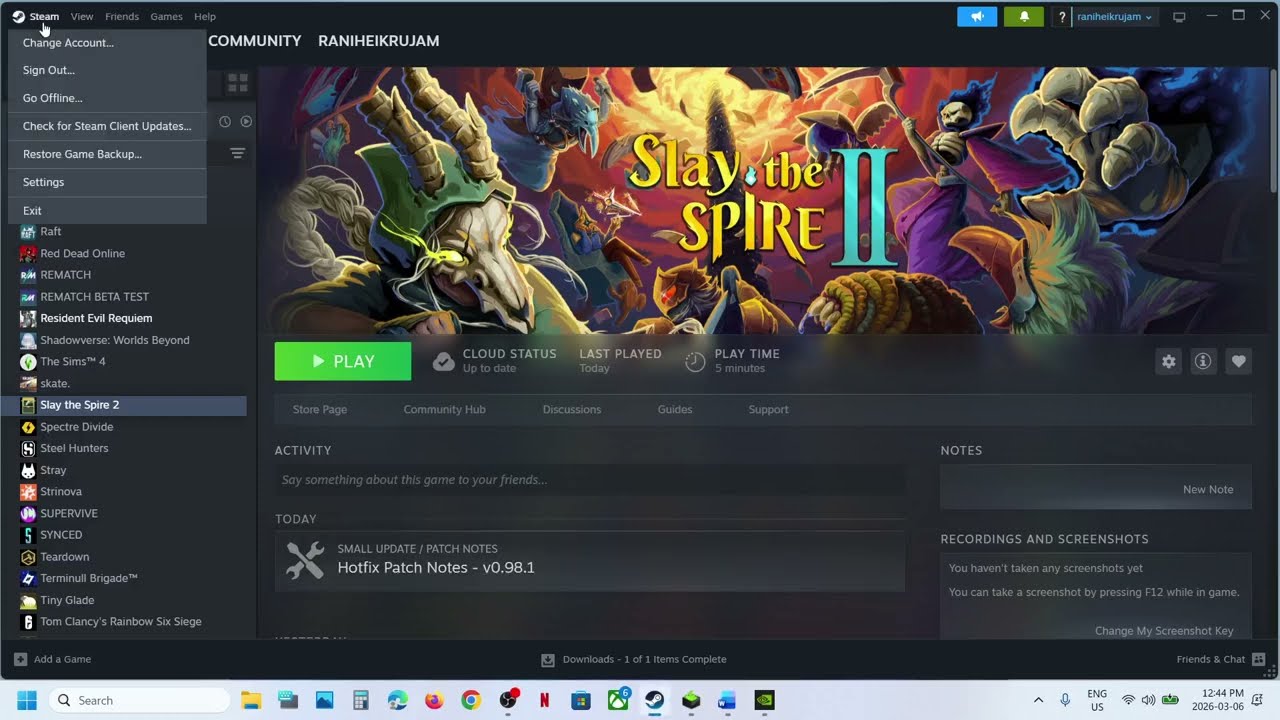Open the library advanced filter icon
1280x720 pixels.
coord(237,153)
